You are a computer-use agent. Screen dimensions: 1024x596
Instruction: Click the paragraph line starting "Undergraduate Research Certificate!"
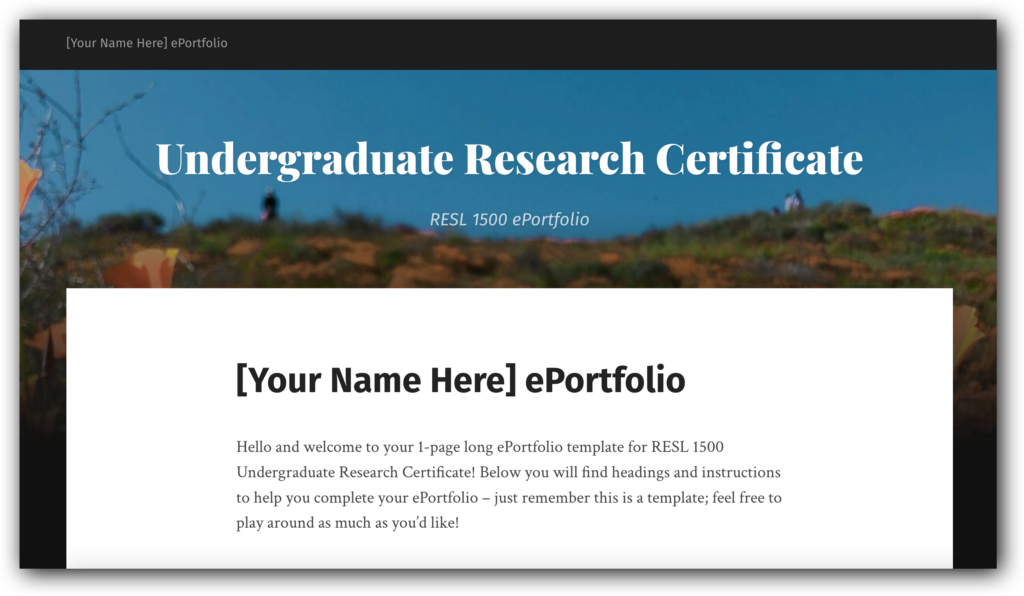click(508, 471)
